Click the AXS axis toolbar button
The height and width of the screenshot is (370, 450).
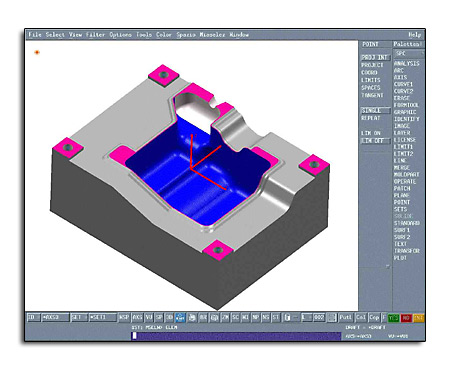coord(137,317)
